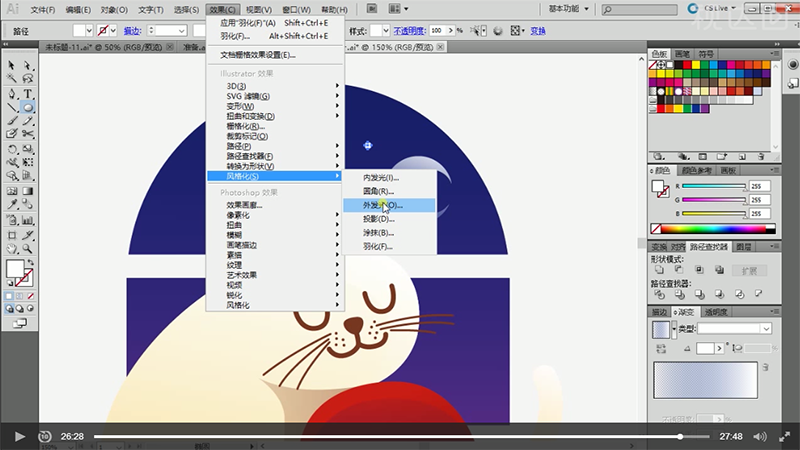Click the 描边 link in control bar
Viewport: 800px width, 450px height.
133,31
